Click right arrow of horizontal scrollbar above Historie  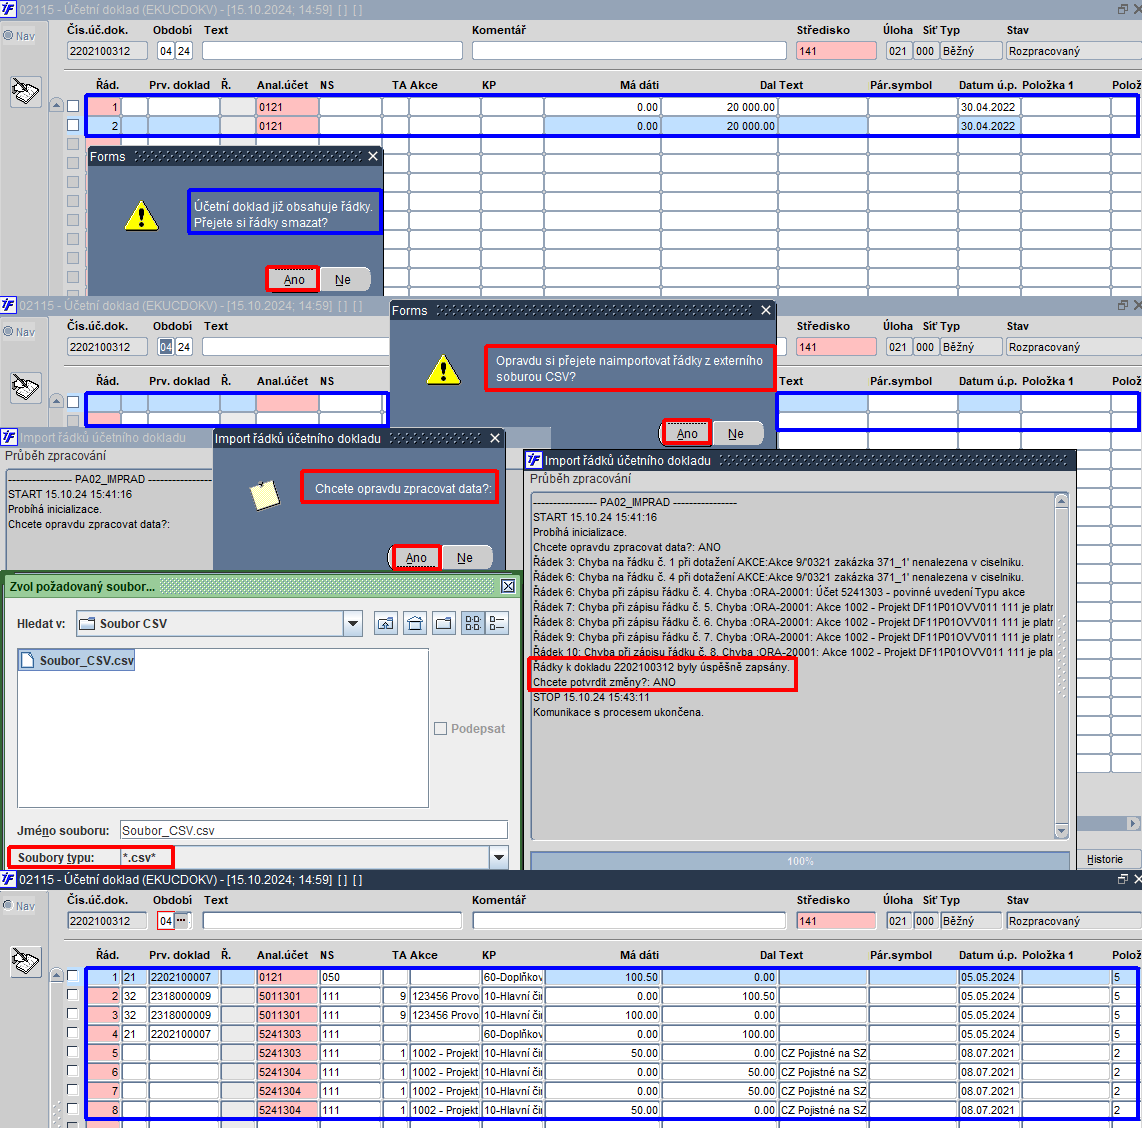(x=1133, y=823)
